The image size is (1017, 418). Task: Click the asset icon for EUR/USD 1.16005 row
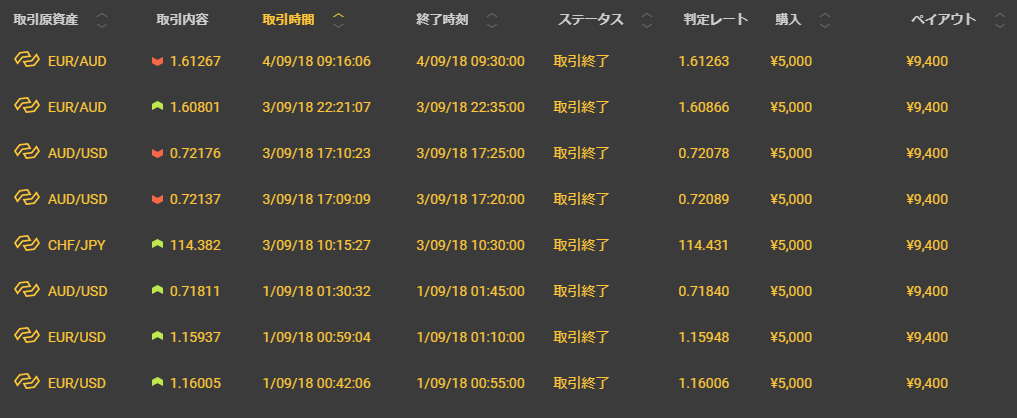pos(27,382)
